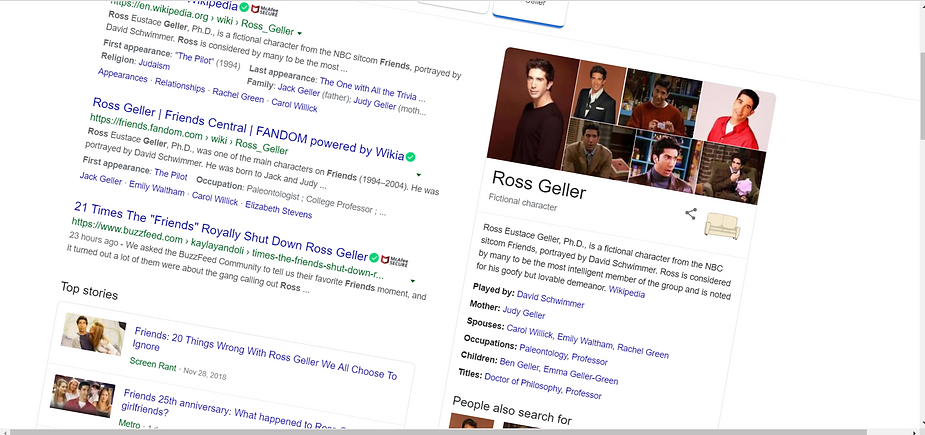The height and width of the screenshot is (435, 925).
Task: Click Professor in Occupations row
Action: point(589,359)
